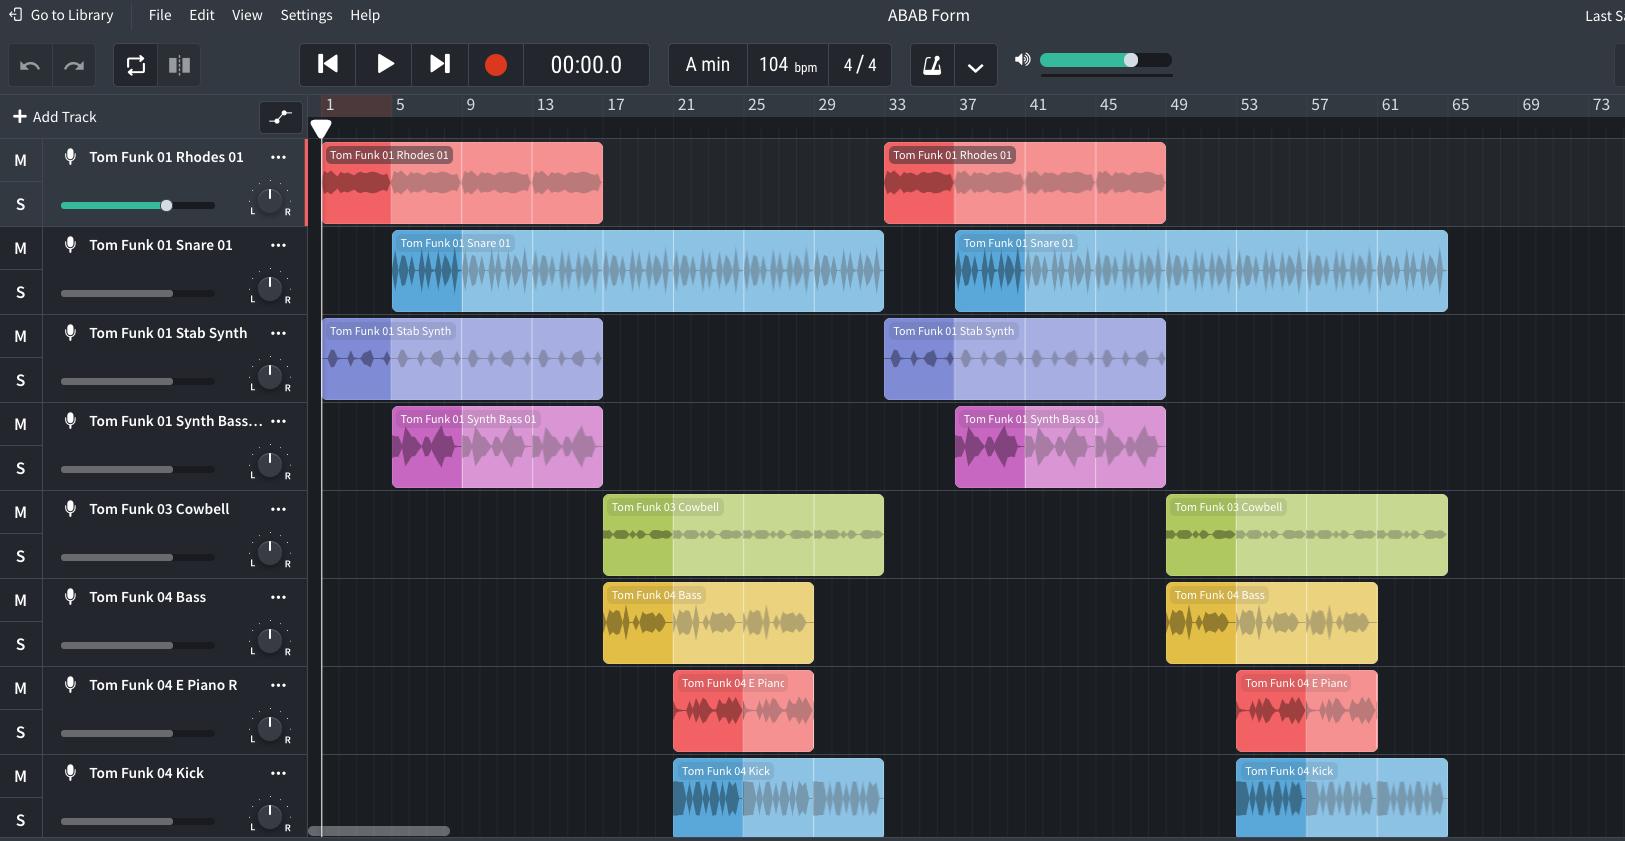Toggle loop cycle mode

pos(136,66)
